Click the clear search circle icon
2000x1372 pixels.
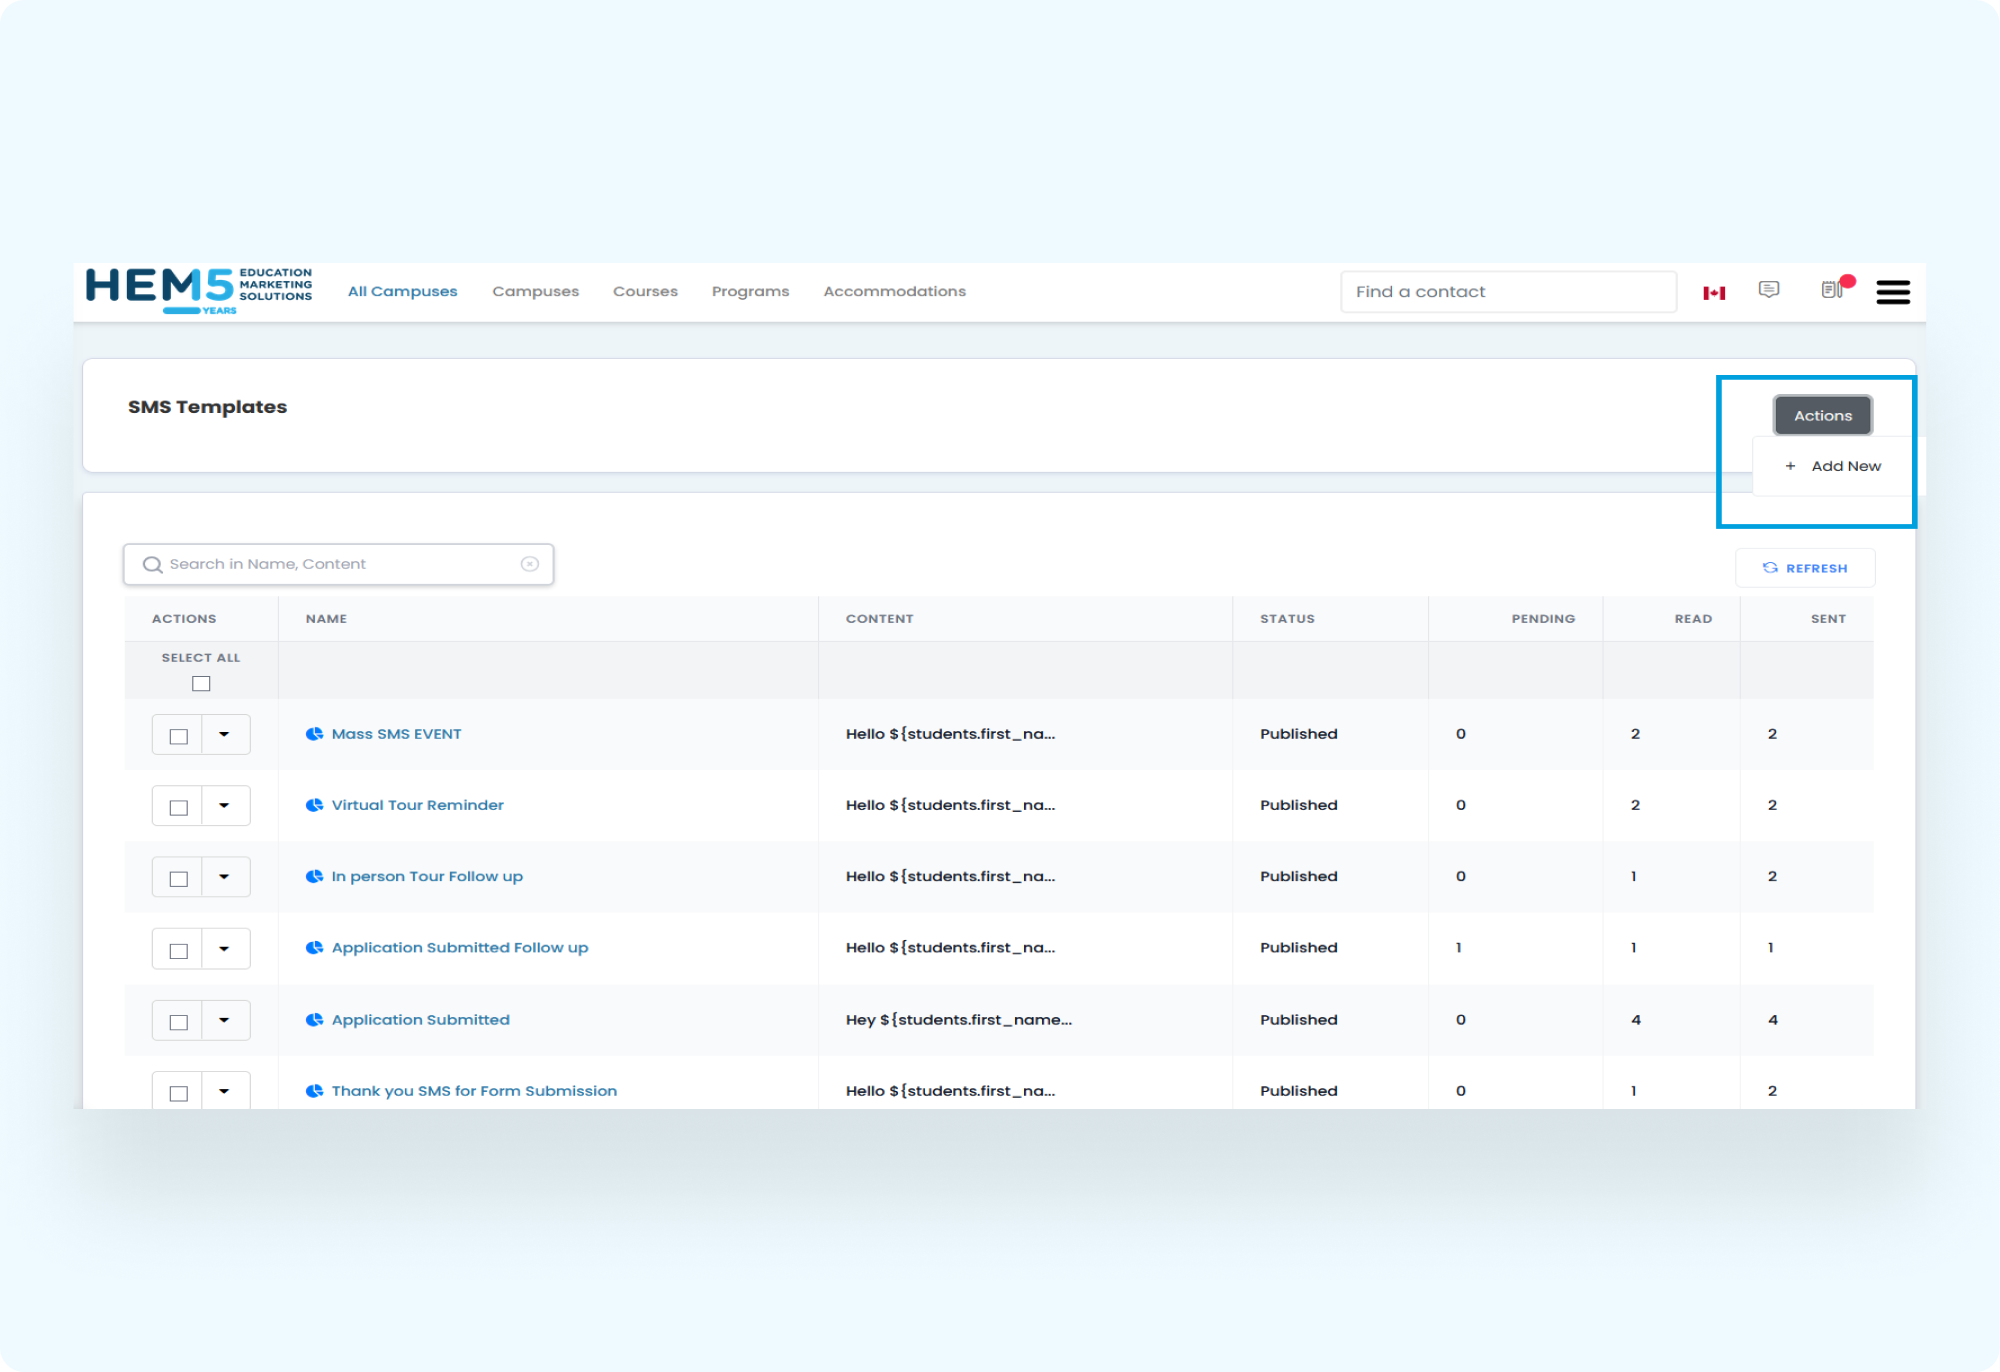530,564
